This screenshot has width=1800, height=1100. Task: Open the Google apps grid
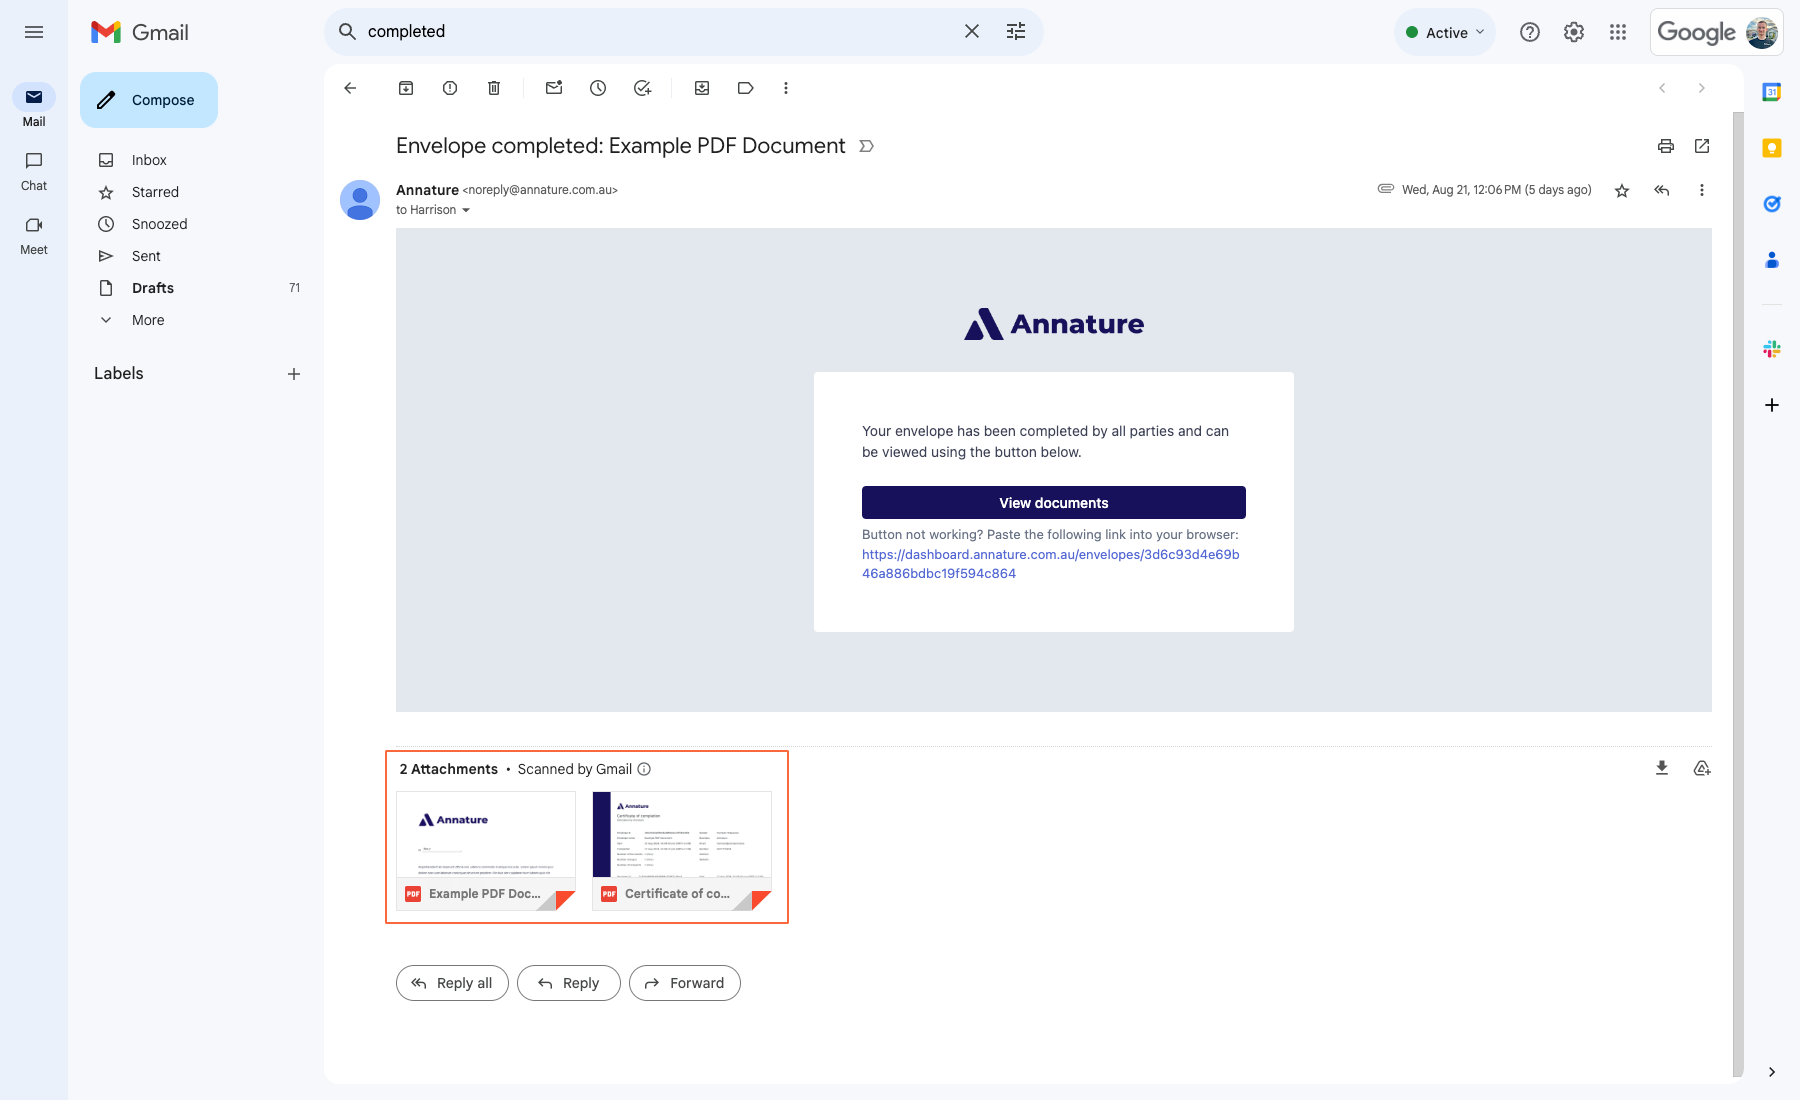pos(1618,32)
